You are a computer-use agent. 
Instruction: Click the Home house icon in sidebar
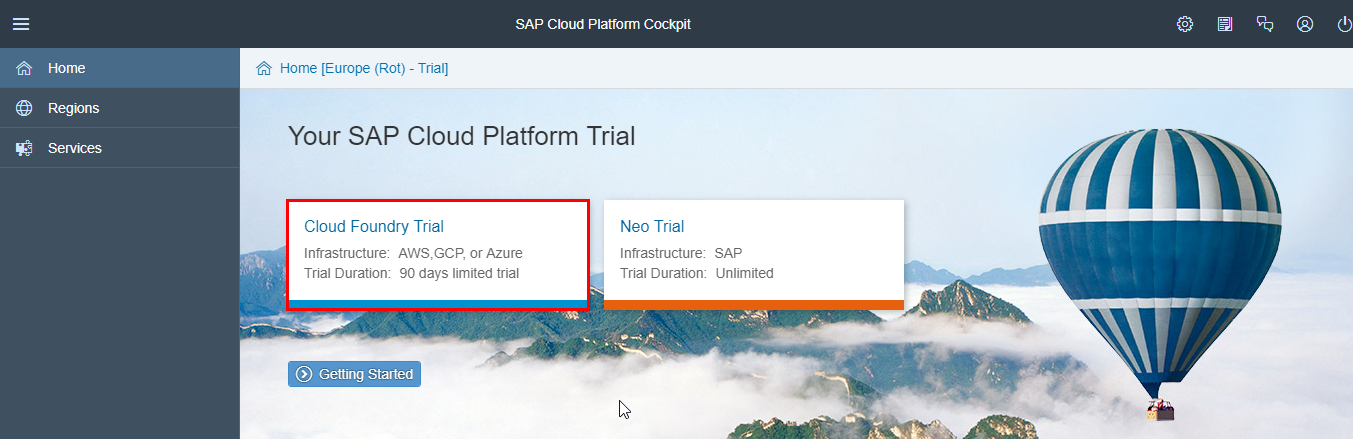tap(24, 68)
